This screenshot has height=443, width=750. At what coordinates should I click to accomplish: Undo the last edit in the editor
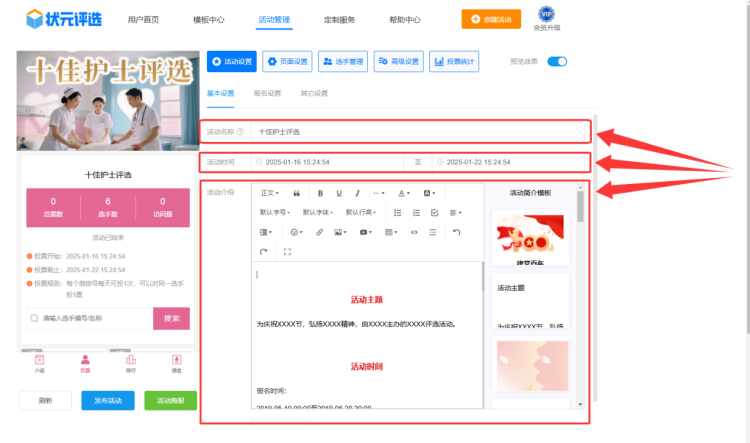(457, 232)
